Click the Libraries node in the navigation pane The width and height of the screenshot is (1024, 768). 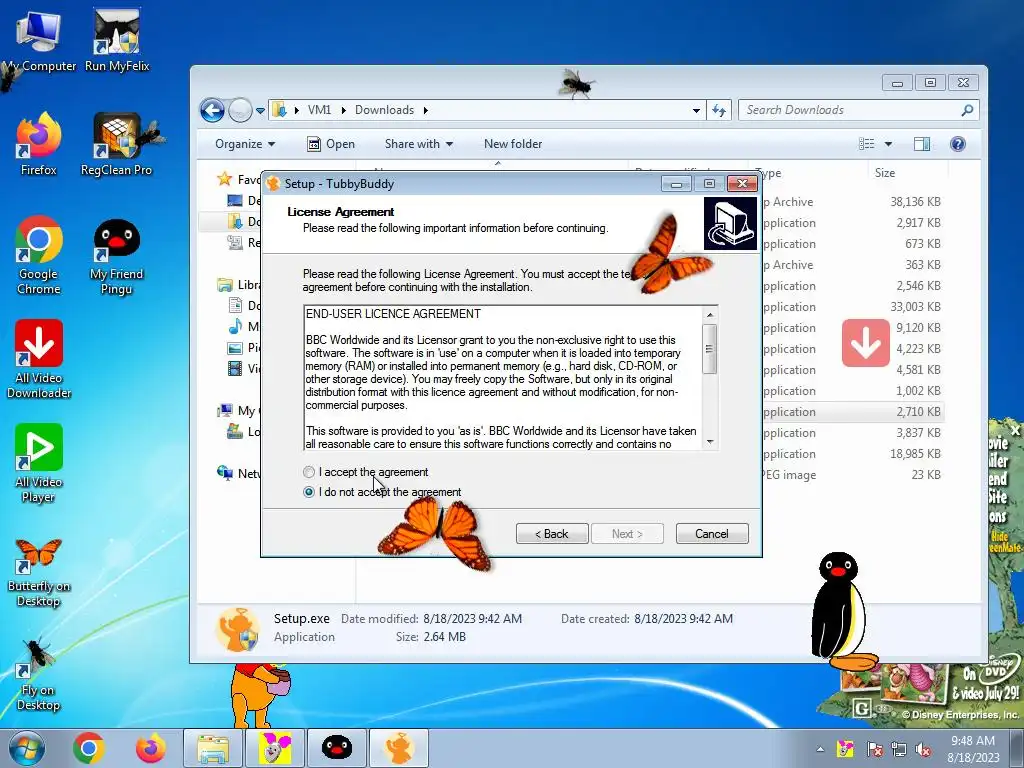[x=239, y=285]
